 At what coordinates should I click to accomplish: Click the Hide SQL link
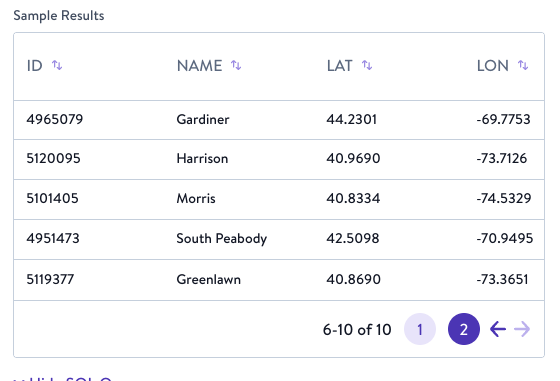point(63,379)
